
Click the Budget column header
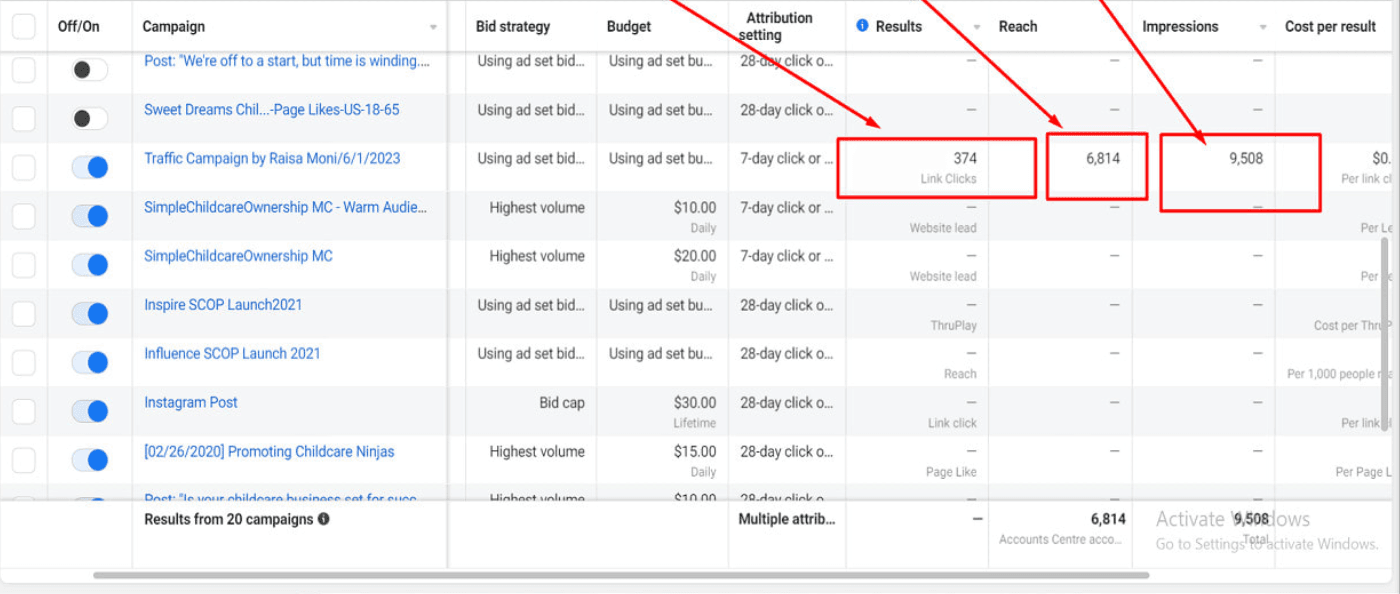629,27
